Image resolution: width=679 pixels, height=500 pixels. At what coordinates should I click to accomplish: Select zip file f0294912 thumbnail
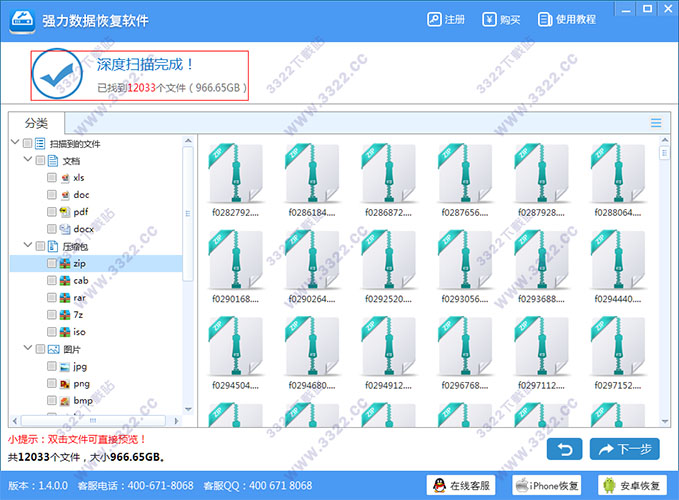[388, 346]
